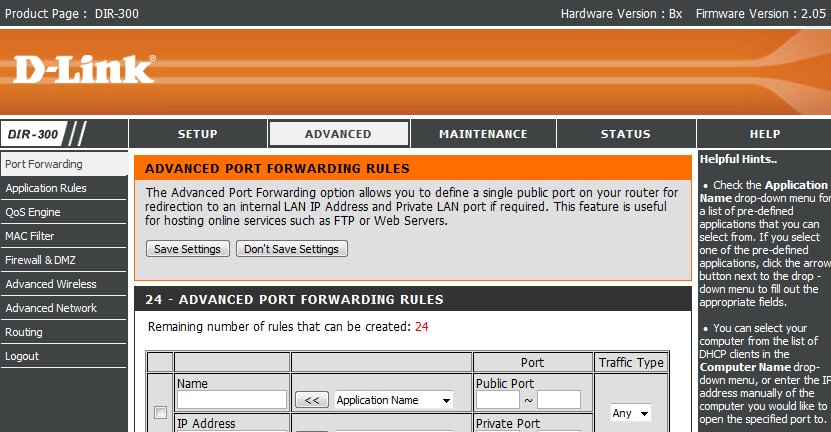Enable the first port forwarding rule checkbox

pos(160,412)
